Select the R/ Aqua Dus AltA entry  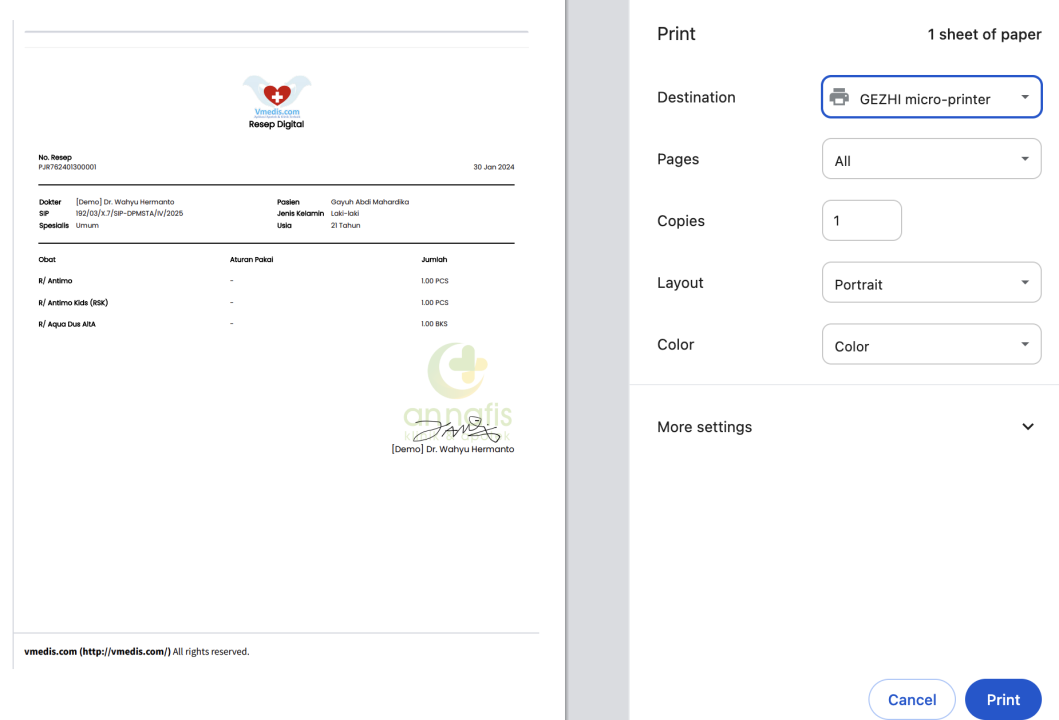pos(67,324)
